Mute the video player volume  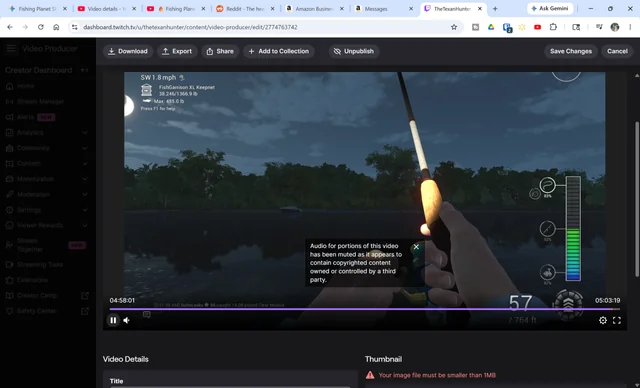point(127,320)
